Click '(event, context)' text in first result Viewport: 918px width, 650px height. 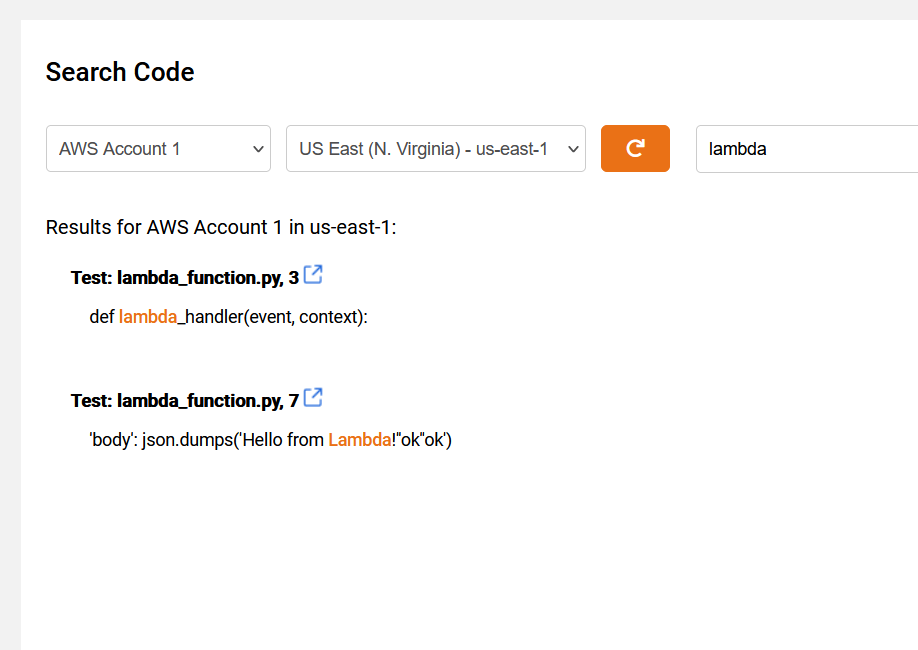(x=303, y=317)
